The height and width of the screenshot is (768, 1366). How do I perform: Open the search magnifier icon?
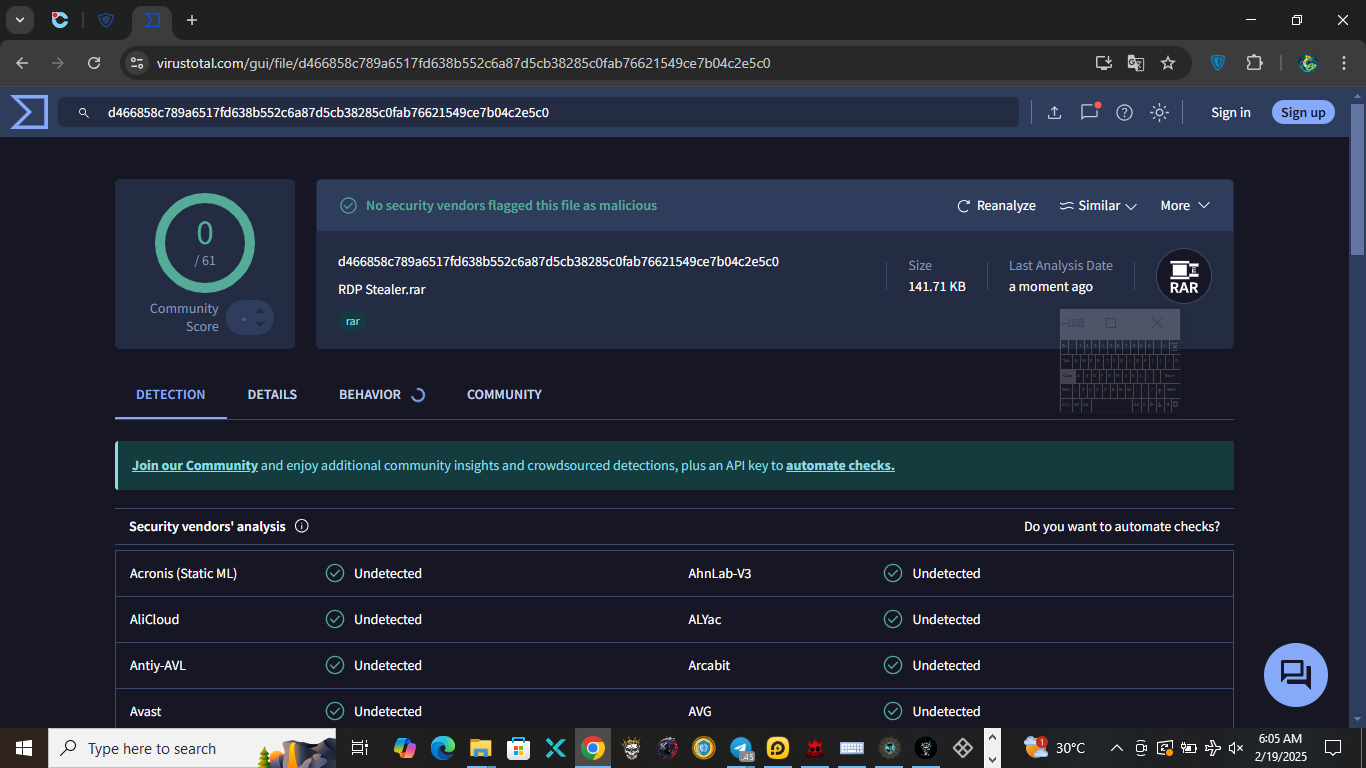pyautogui.click(x=84, y=112)
